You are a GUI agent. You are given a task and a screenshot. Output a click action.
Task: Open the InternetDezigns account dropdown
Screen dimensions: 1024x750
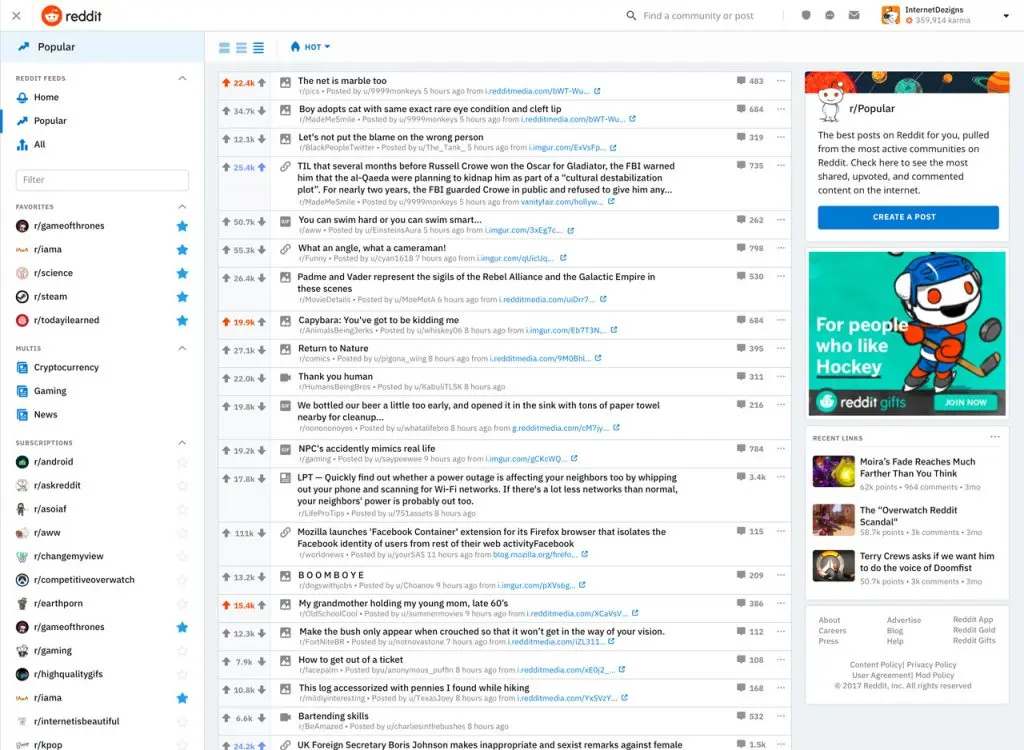pyautogui.click(x=1006, y=15)
